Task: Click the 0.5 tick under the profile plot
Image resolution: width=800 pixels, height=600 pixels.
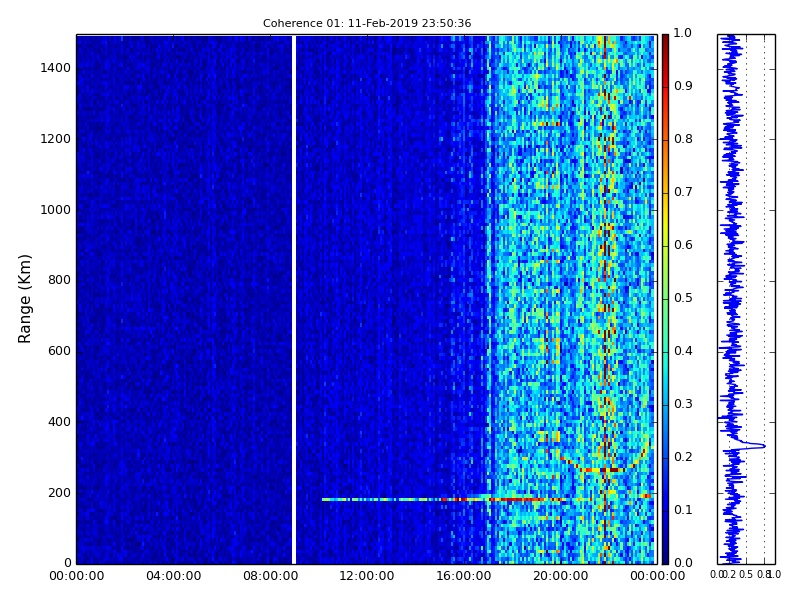Action: 746,574
